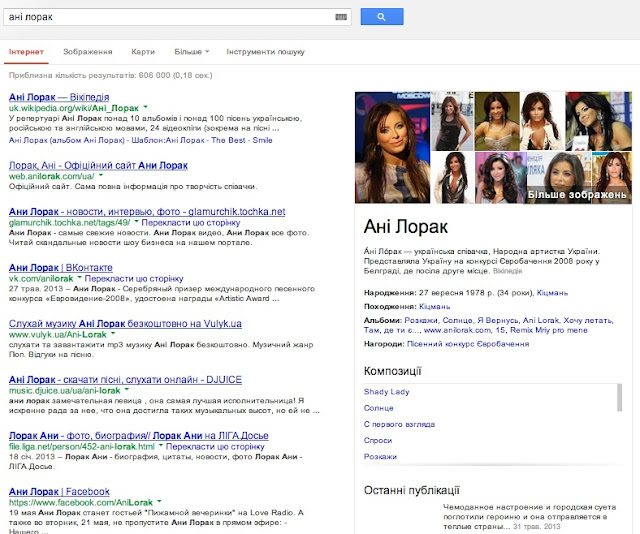Expand green arrow next to web.anilorak.com/ua/

click(x=101, y=176)
